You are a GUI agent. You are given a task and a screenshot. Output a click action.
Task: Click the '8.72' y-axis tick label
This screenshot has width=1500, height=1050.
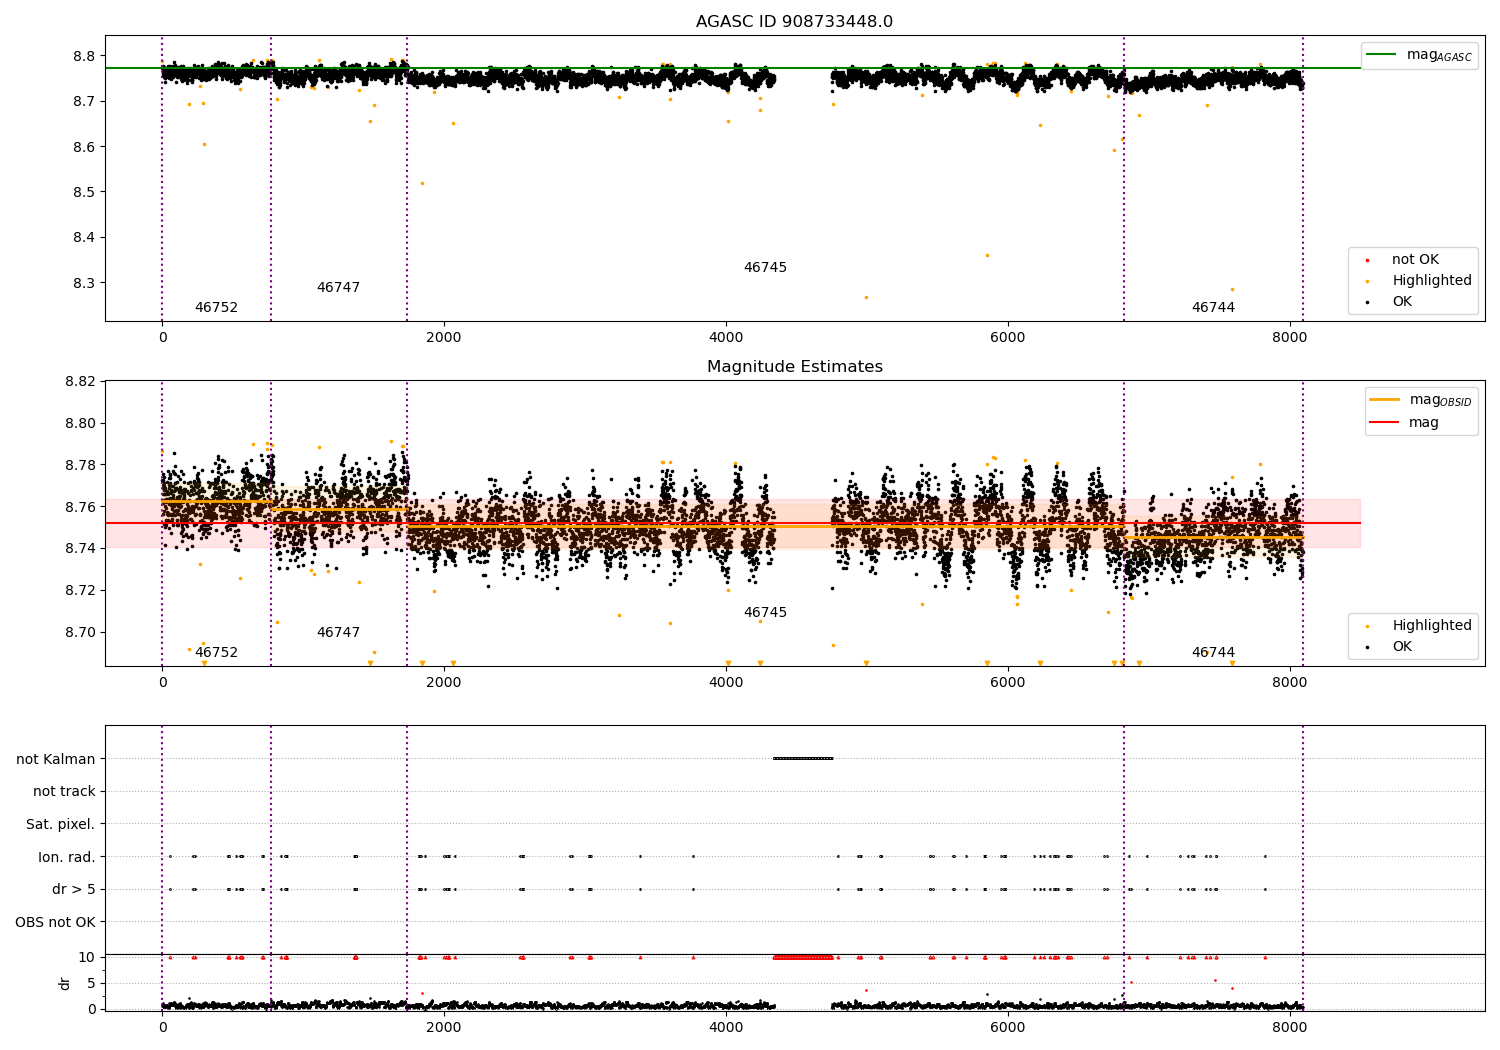click(81, 590)
